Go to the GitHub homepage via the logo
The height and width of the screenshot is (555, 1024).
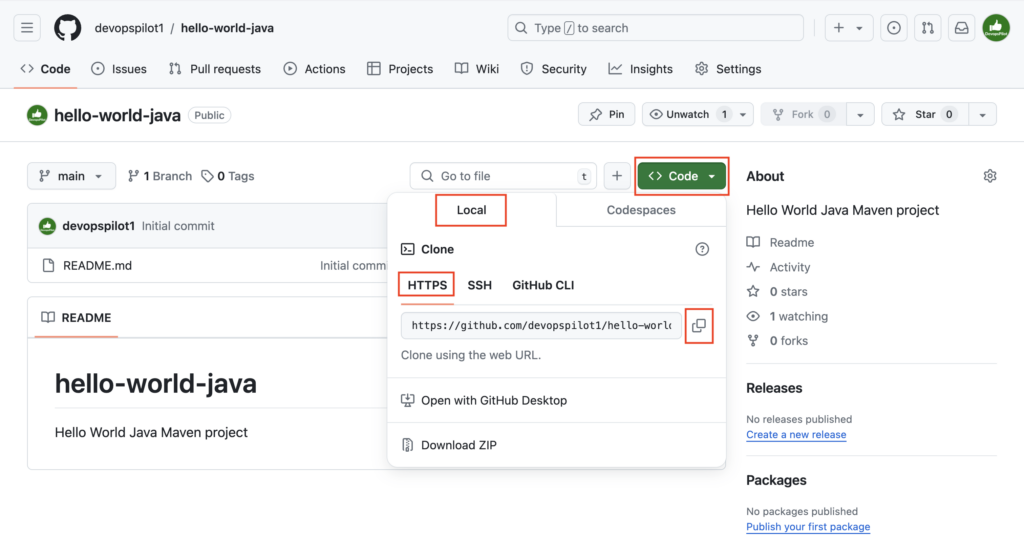[67, 28]
